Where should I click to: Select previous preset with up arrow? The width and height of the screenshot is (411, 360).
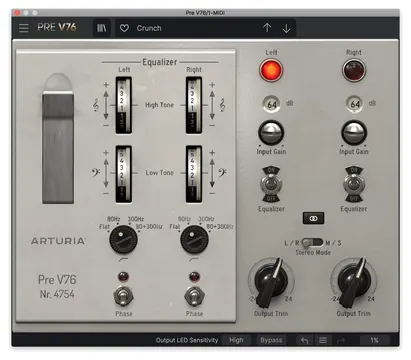pos(267,28)
